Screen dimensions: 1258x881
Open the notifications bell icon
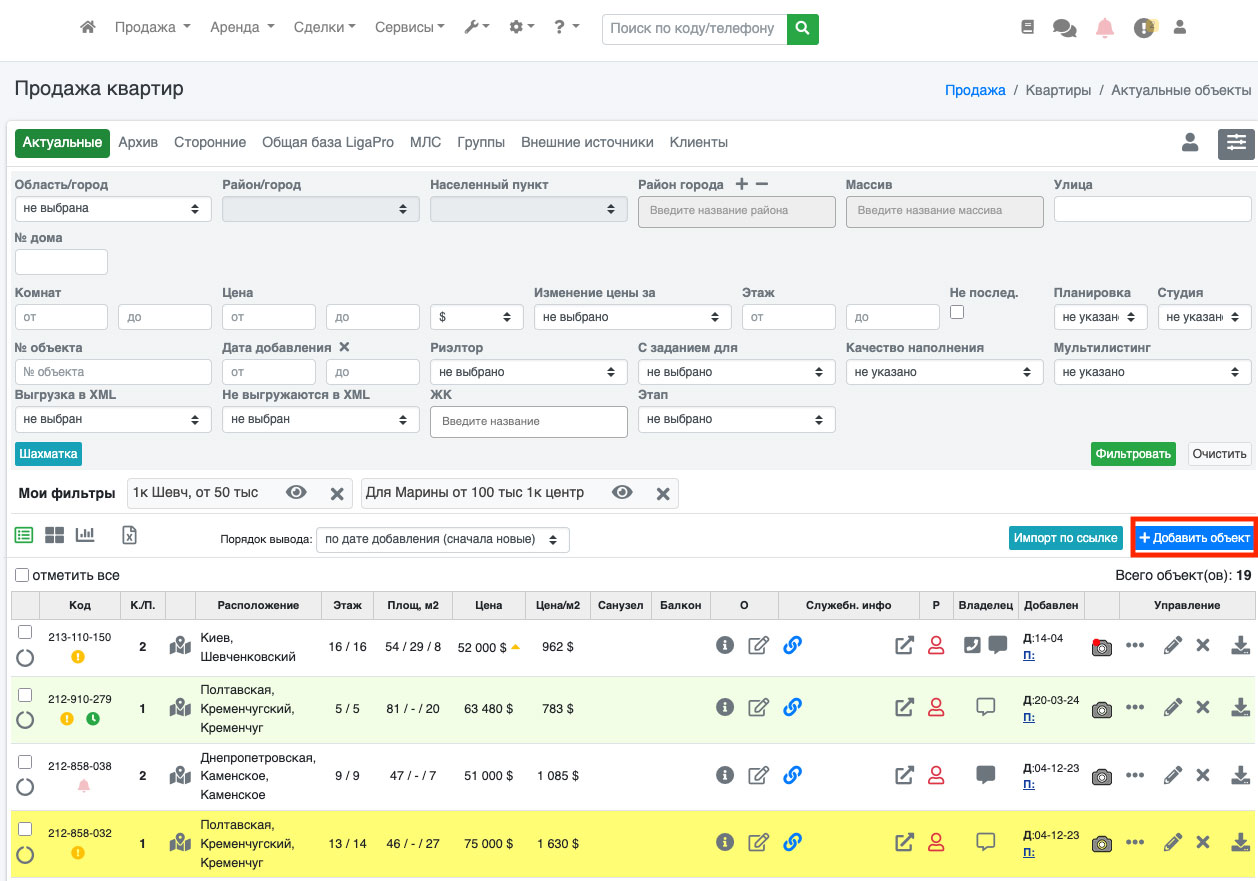point(1105,28)
